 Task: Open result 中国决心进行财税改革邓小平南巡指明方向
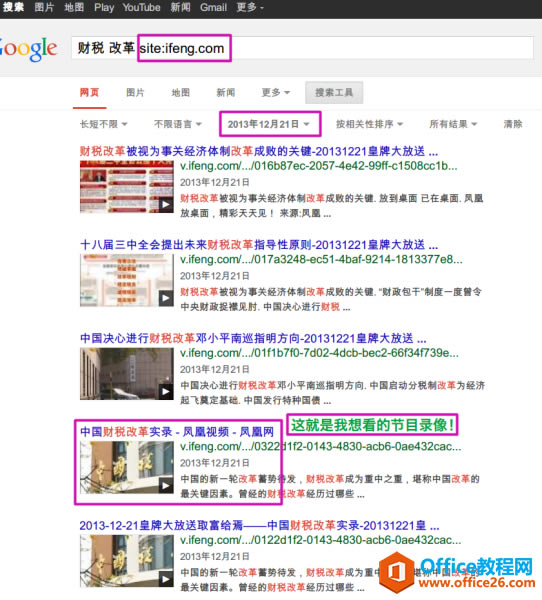(253, 339)
